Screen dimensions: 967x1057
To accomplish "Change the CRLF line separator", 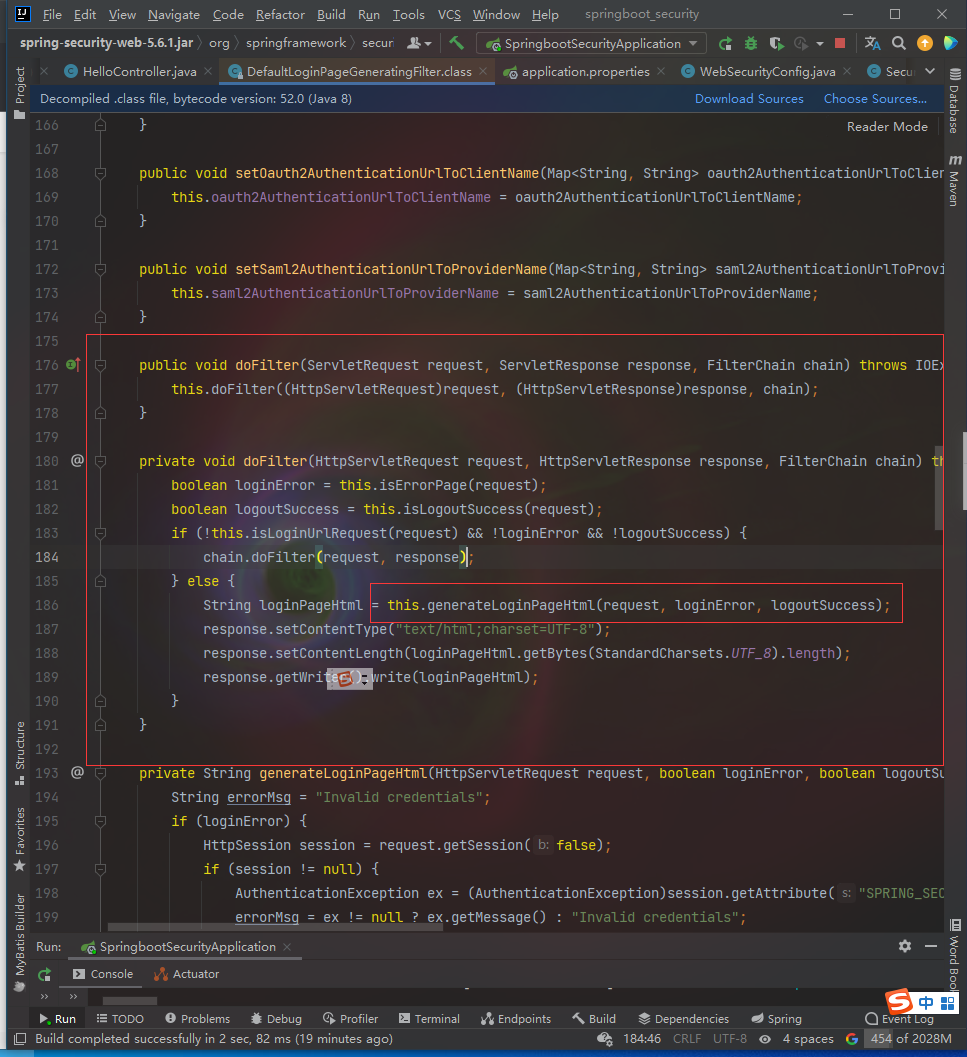I will click(686, 1039).
